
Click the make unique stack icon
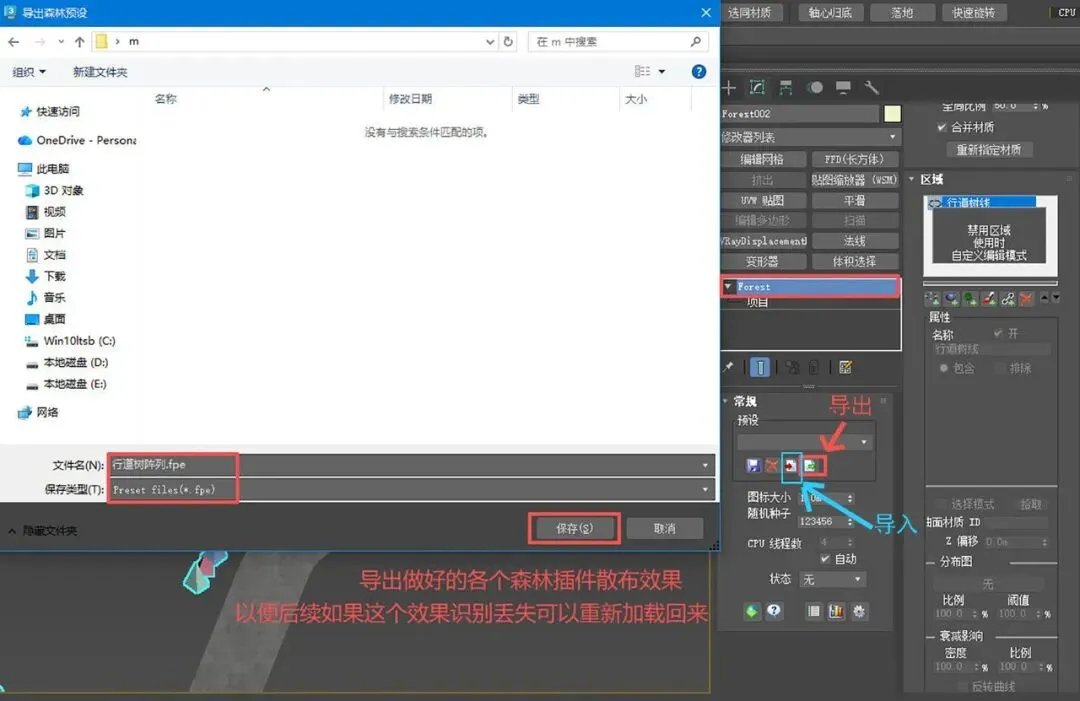tap(793, 368)
